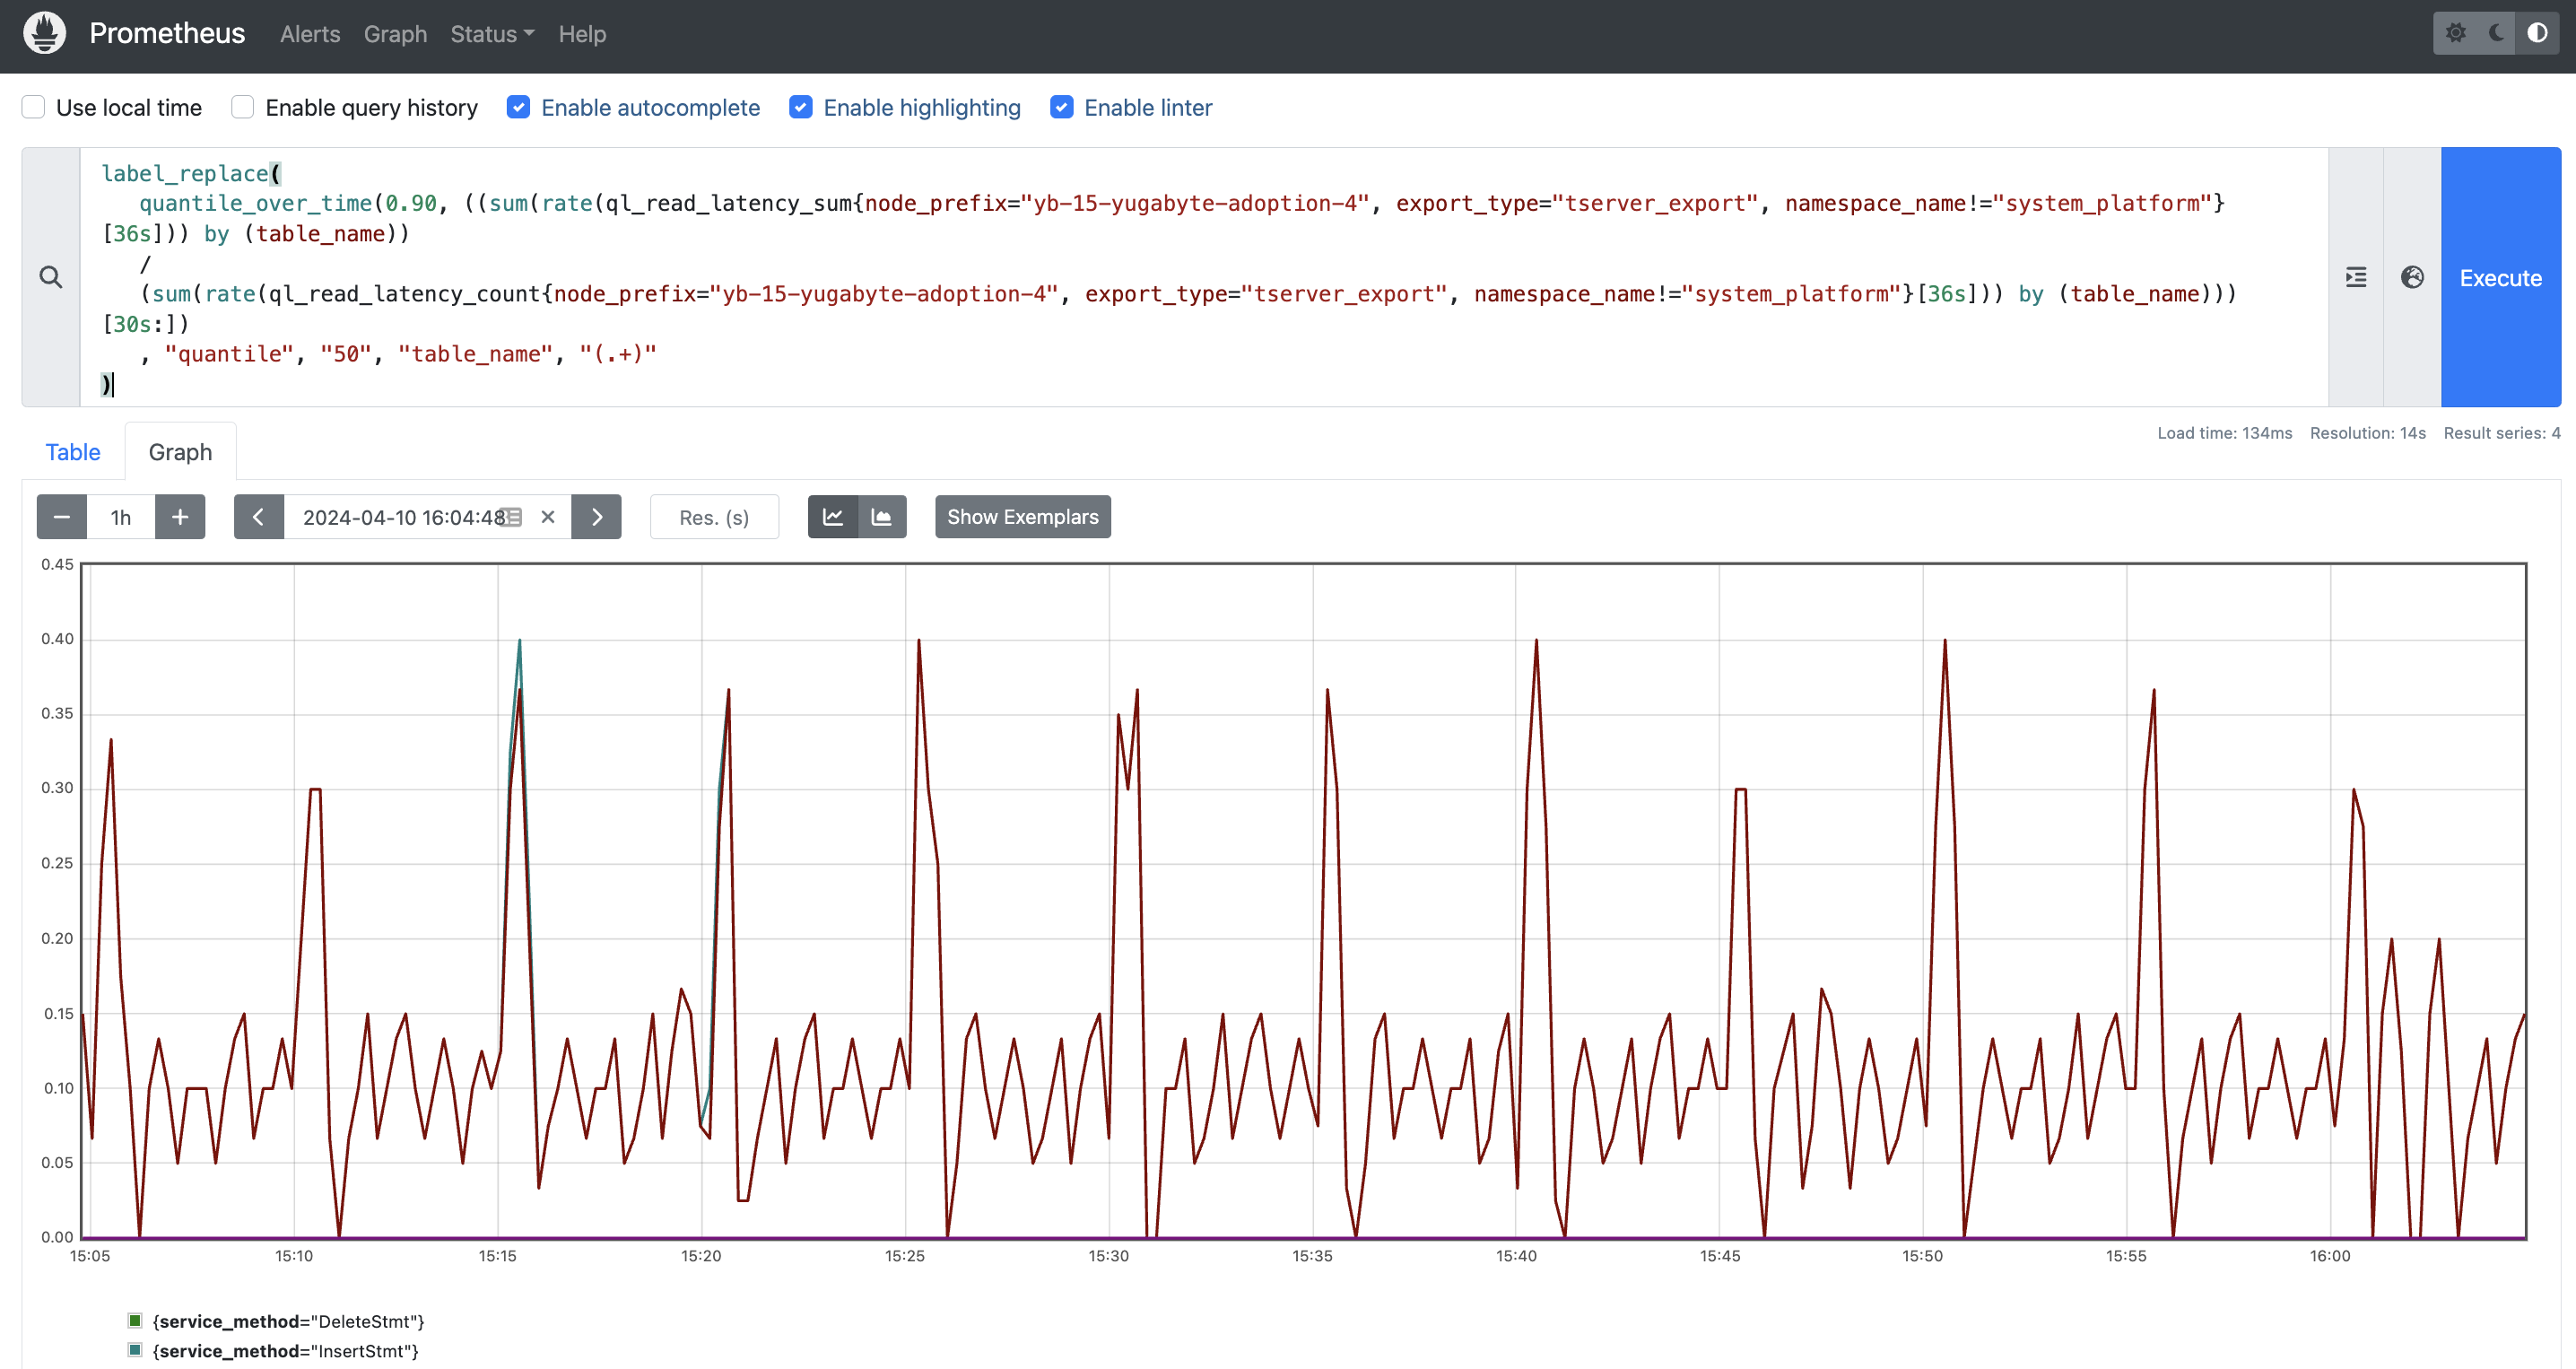The height and width of the screenshot is (1369, 2576).
Task: Navigate forward in time with right chevron
Action: point(597,517)
